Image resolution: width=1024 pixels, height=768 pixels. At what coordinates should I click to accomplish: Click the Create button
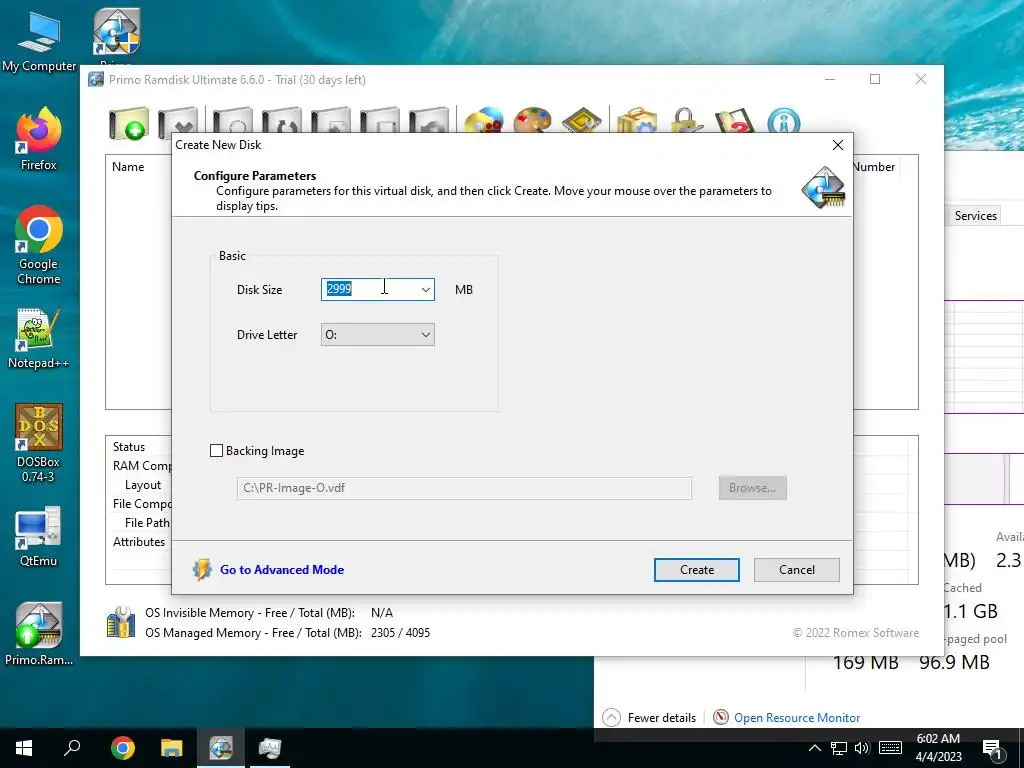click(x=697, y=569)
